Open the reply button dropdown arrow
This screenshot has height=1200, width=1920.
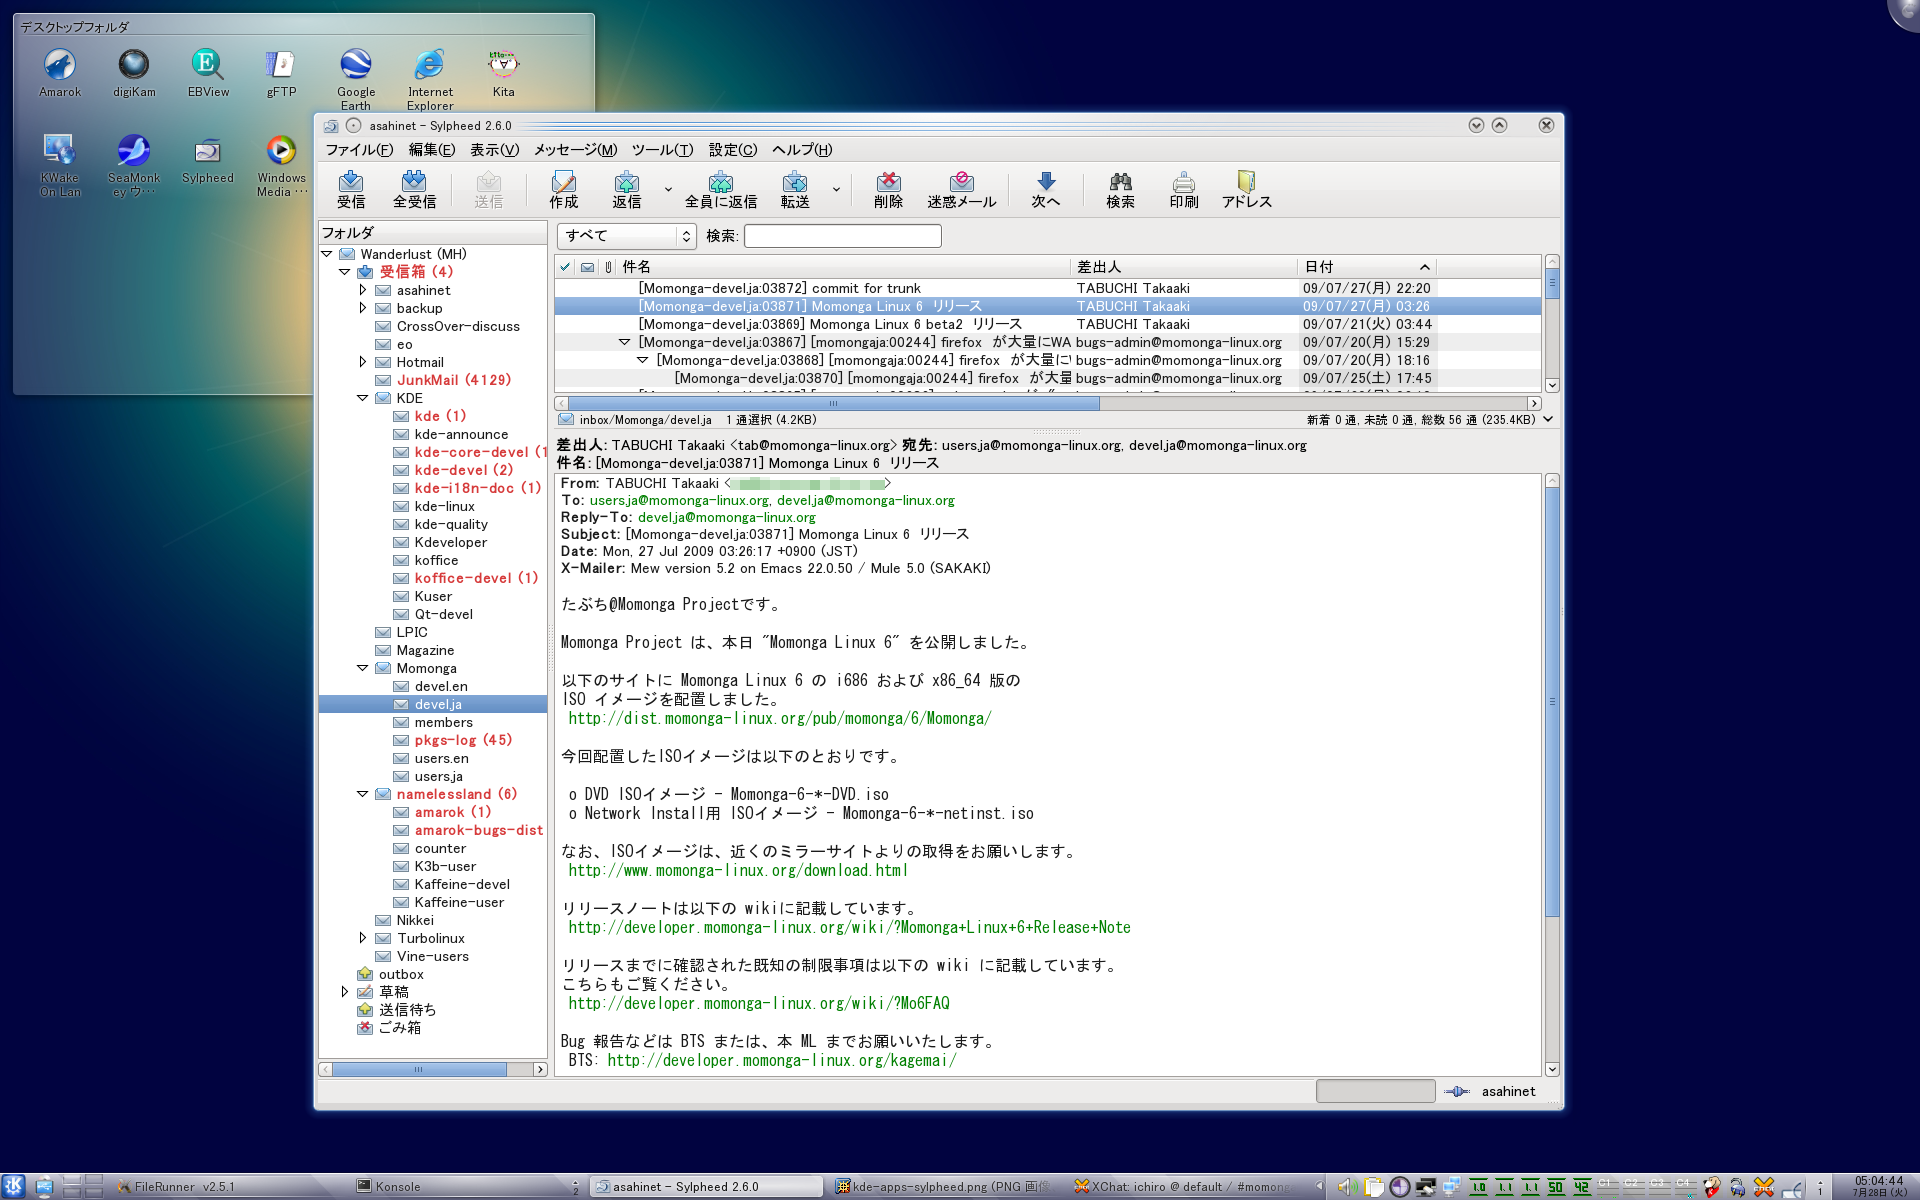click(668, 189)
